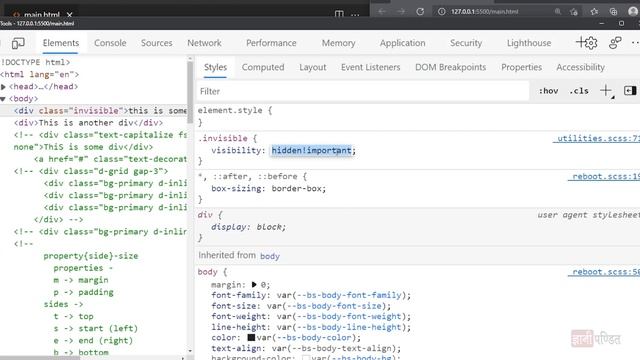
Task: Select DOM Breakpoints subtab
Action: pyautogui.click(x=451, y=67)
